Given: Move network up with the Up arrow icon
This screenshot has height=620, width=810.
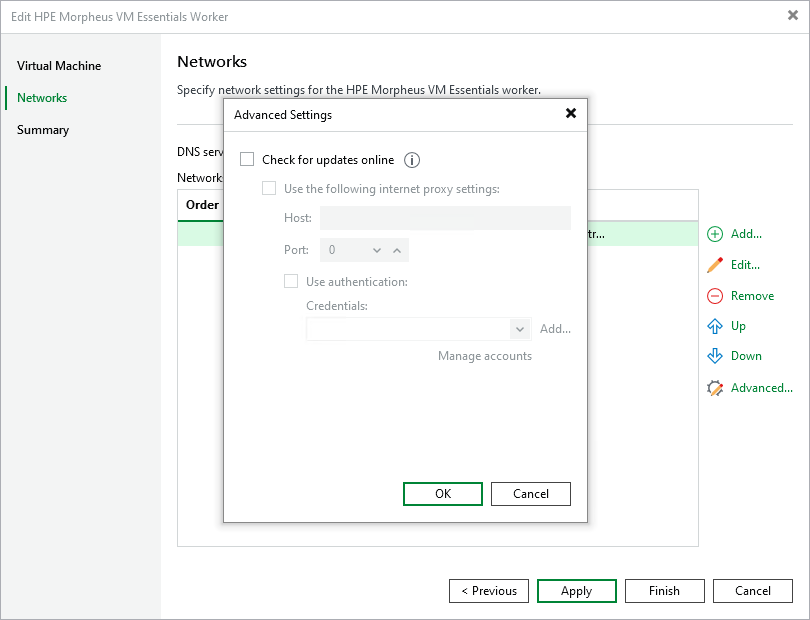Looking at the screenshot, I should (715, 326).
